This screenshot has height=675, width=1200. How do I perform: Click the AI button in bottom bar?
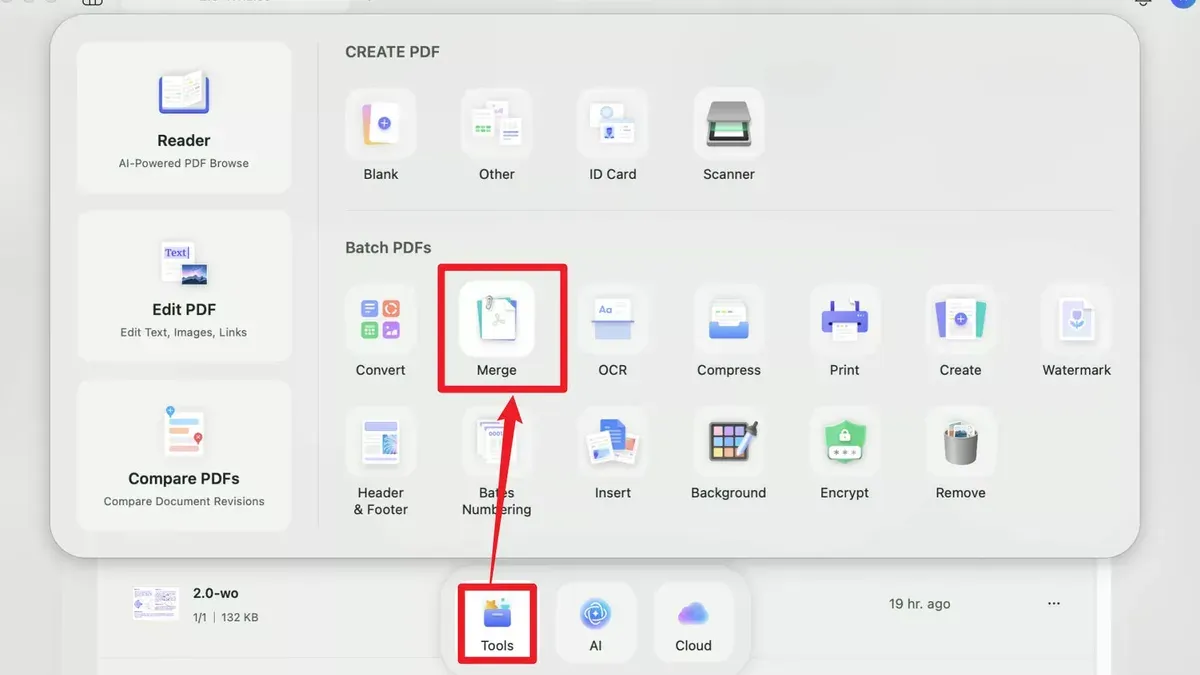tap(596, 623)
